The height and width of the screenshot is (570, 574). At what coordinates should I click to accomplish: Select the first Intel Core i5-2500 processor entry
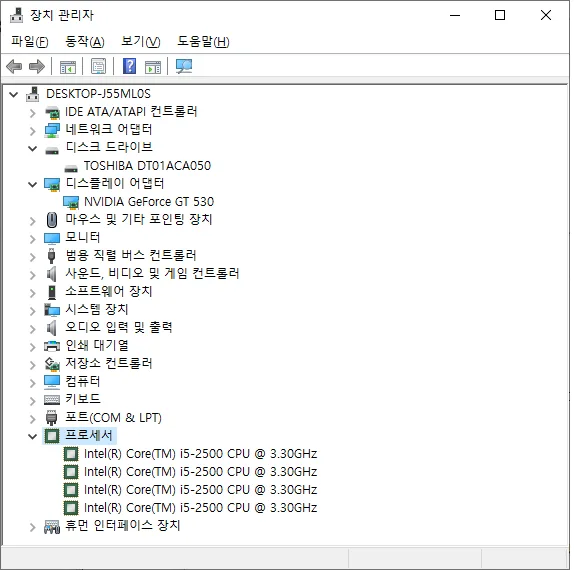(201, 454)
